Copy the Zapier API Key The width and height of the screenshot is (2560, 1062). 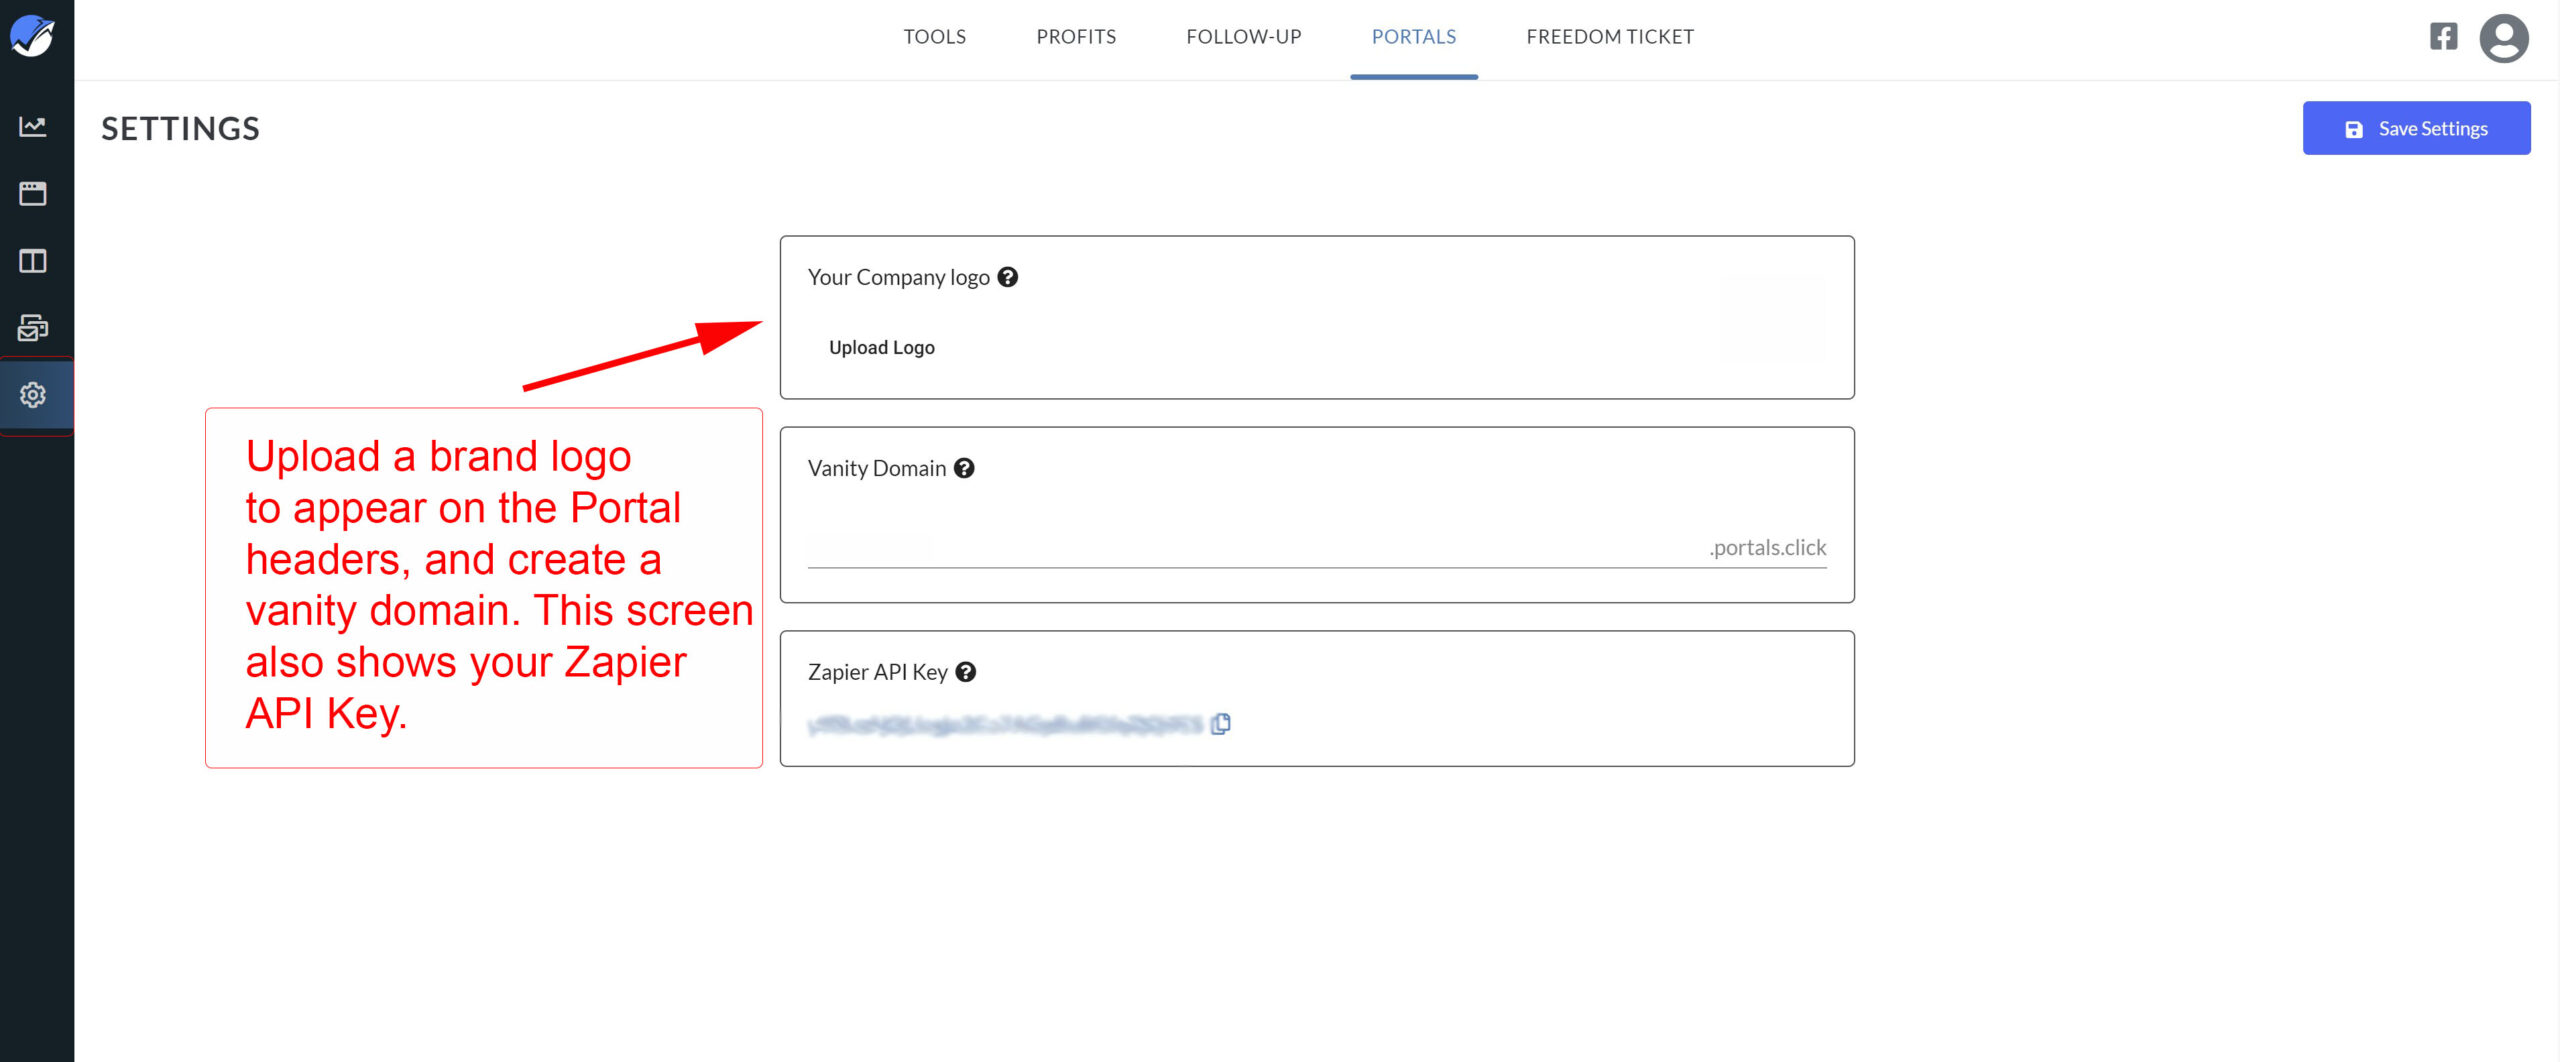(x=1223, y=722)
